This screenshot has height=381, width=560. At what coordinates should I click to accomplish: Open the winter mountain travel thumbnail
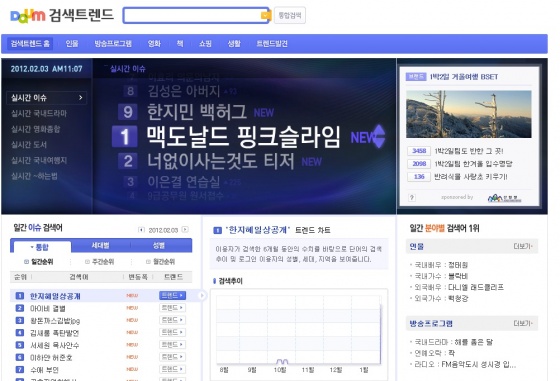point(469,114)
